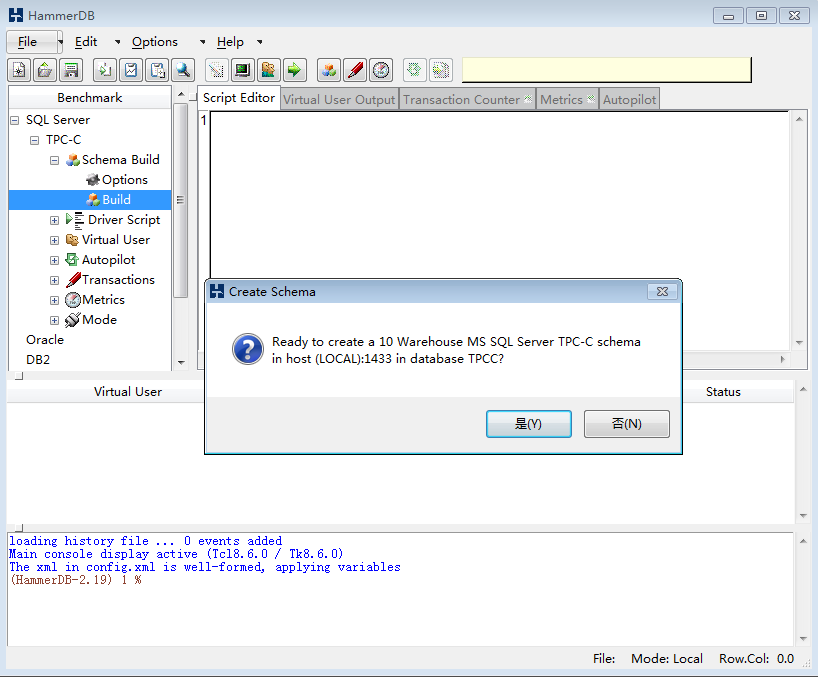The height and width of the screenshot is (677, 818).
Task: Select DB2 in the Benchmark tree
Action: (38, 360)
